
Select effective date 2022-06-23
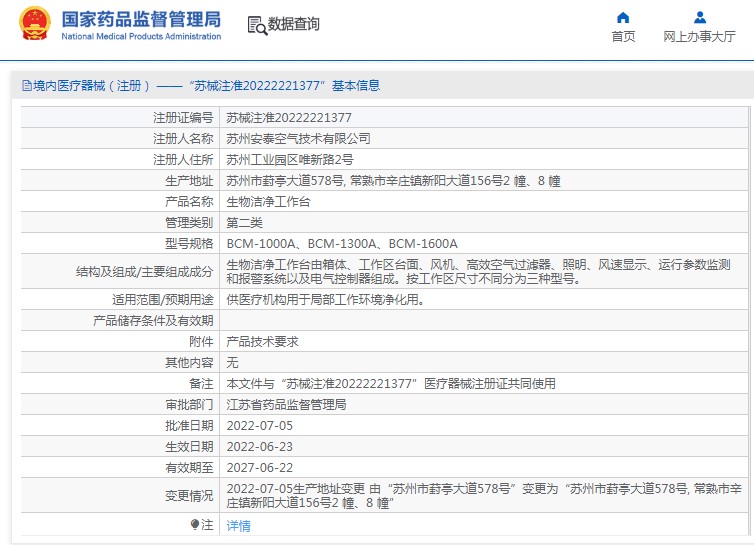(260, 447)
